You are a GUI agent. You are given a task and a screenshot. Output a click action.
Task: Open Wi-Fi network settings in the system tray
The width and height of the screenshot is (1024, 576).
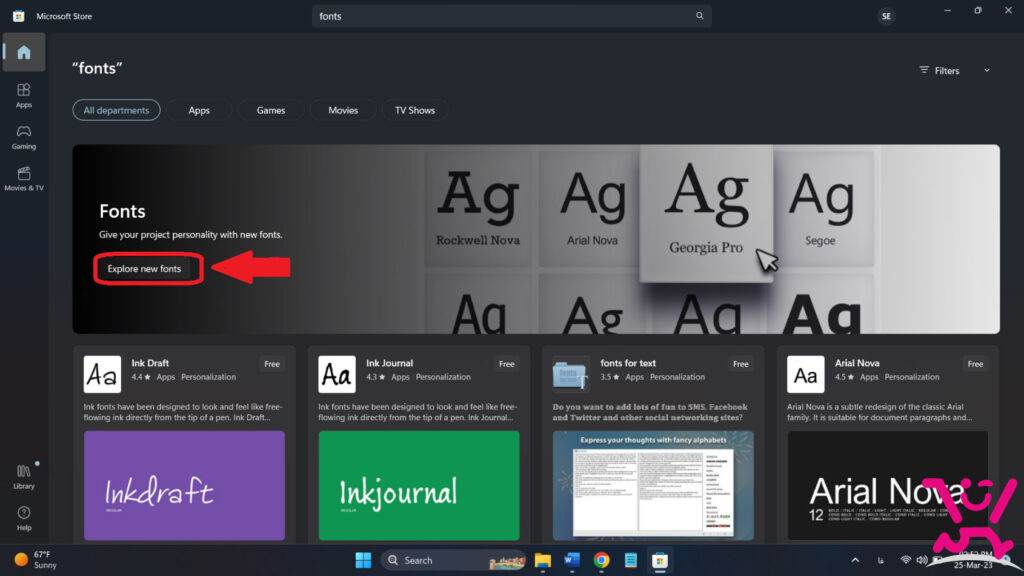[906, 560]
